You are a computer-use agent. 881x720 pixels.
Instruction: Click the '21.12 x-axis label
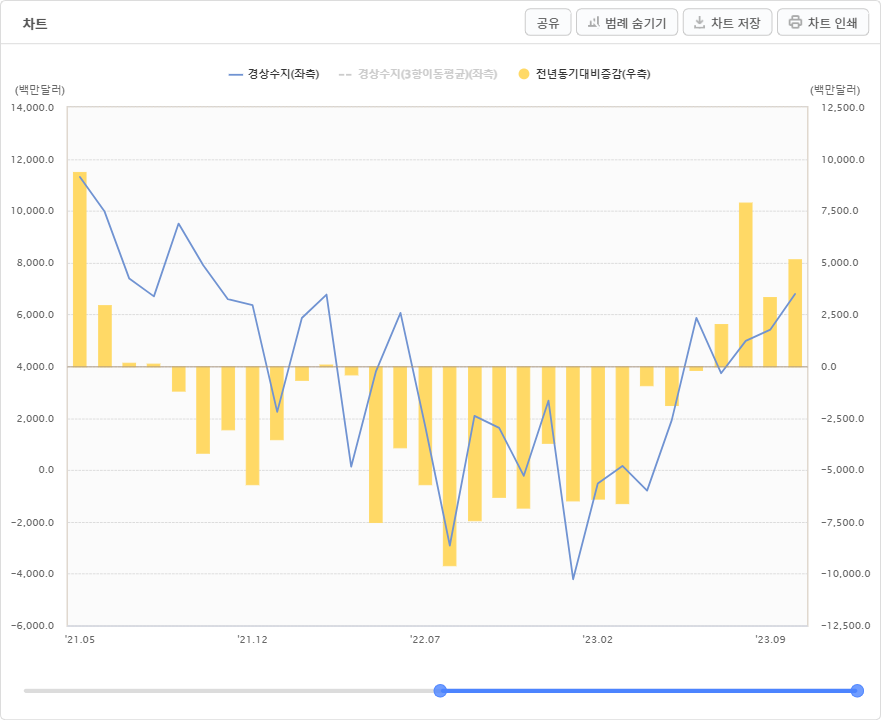(252, 640)
